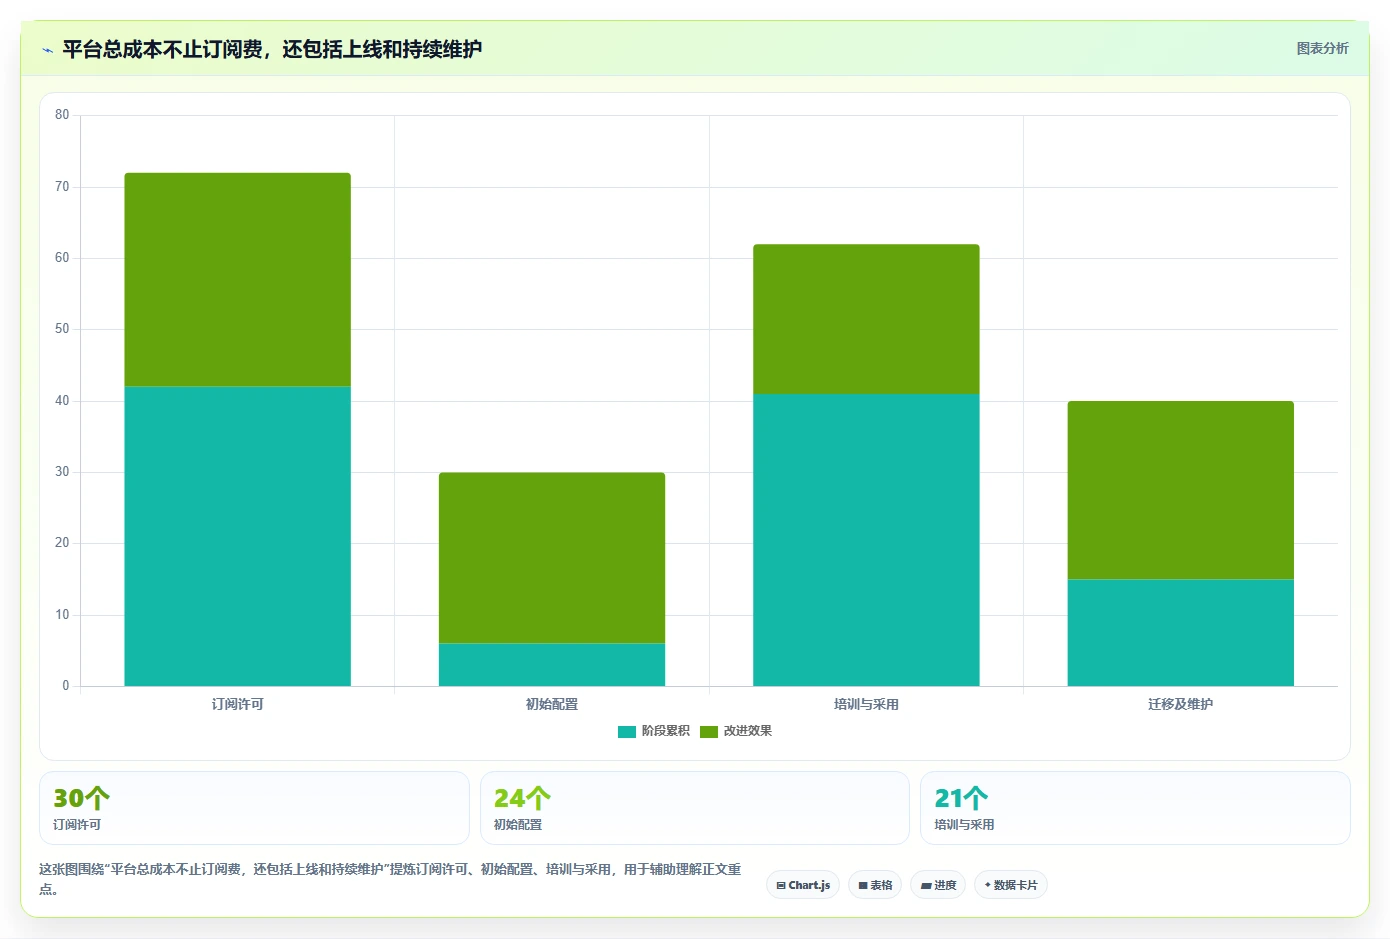Click the y-axis value 70
Viewport: 1390px width, 939px height.
(x=62, y=187)
